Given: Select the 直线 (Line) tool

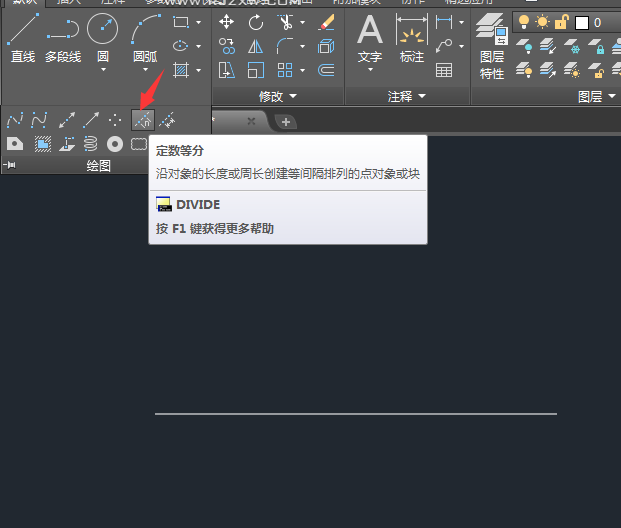Looking at the screenshot, I should pos(23,38).
